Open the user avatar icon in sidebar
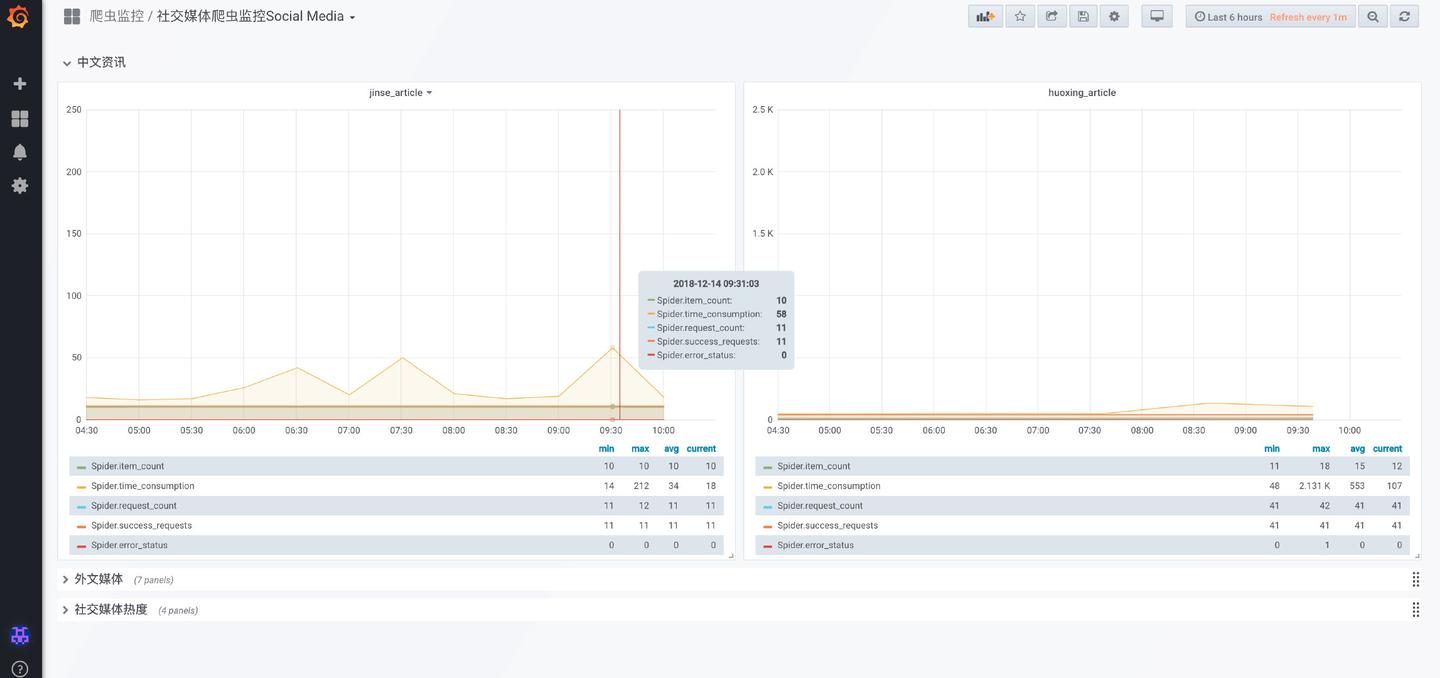1440x678 pixels. pyautogui.click(x=19, y=635)
